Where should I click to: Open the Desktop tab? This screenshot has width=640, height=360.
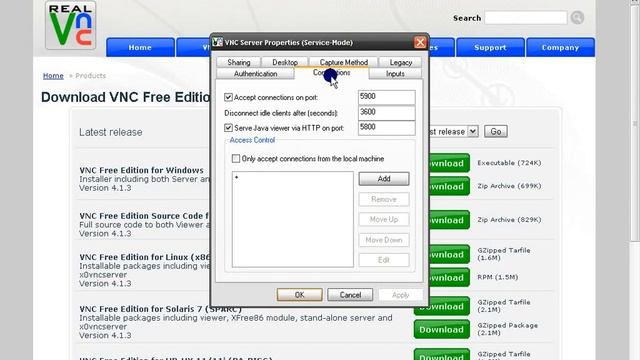tap(285, 62)
